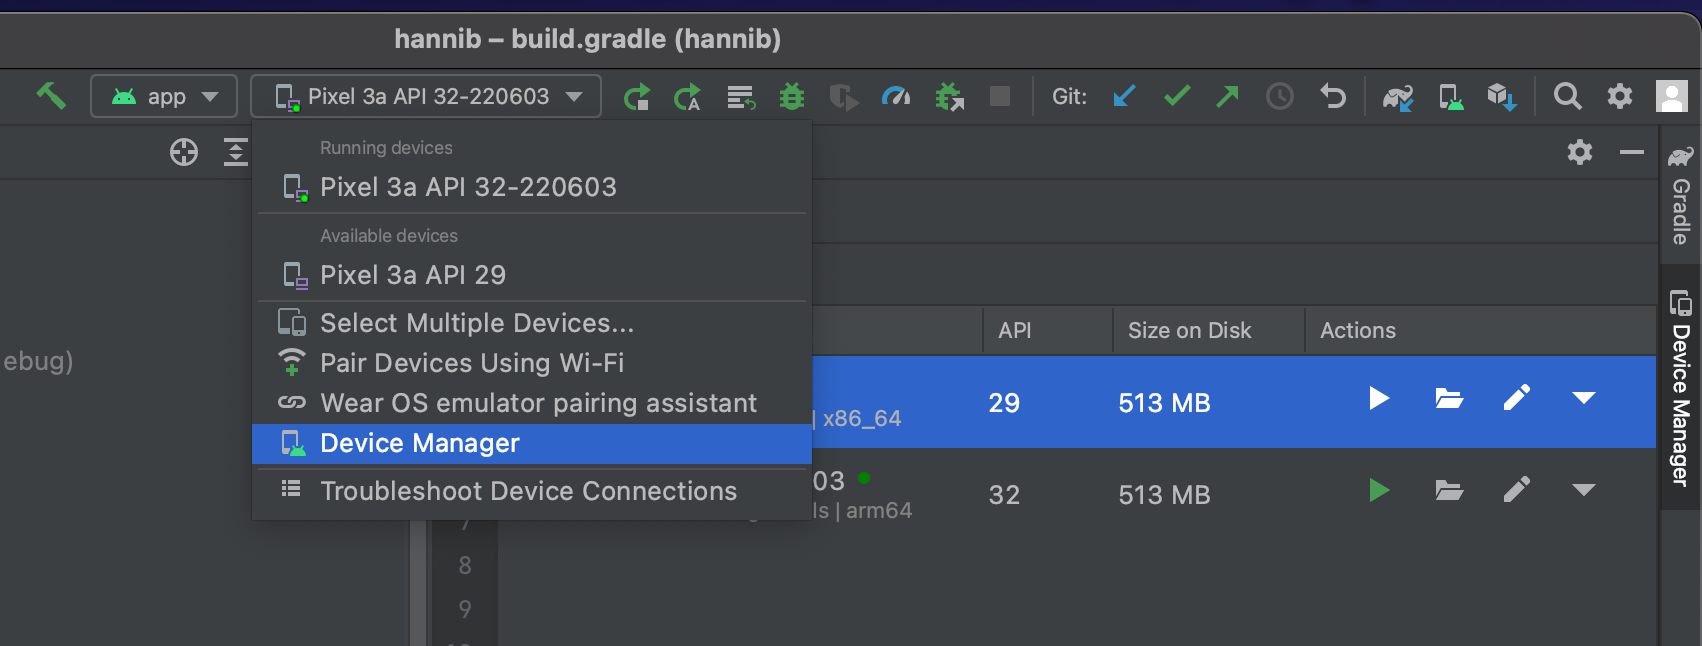The image size is (1702, 646).
Task: Click Attach Debugger to Android Process icon
Action: coord(949,97)
